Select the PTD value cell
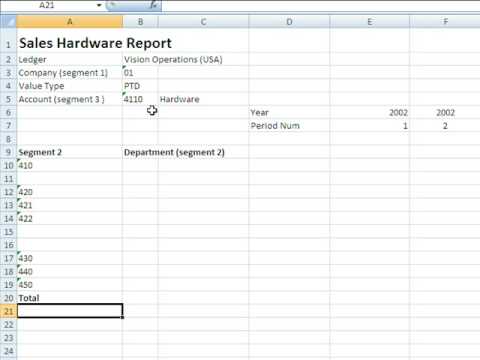The width and height of the screenshot is (480, 360). 140,86
